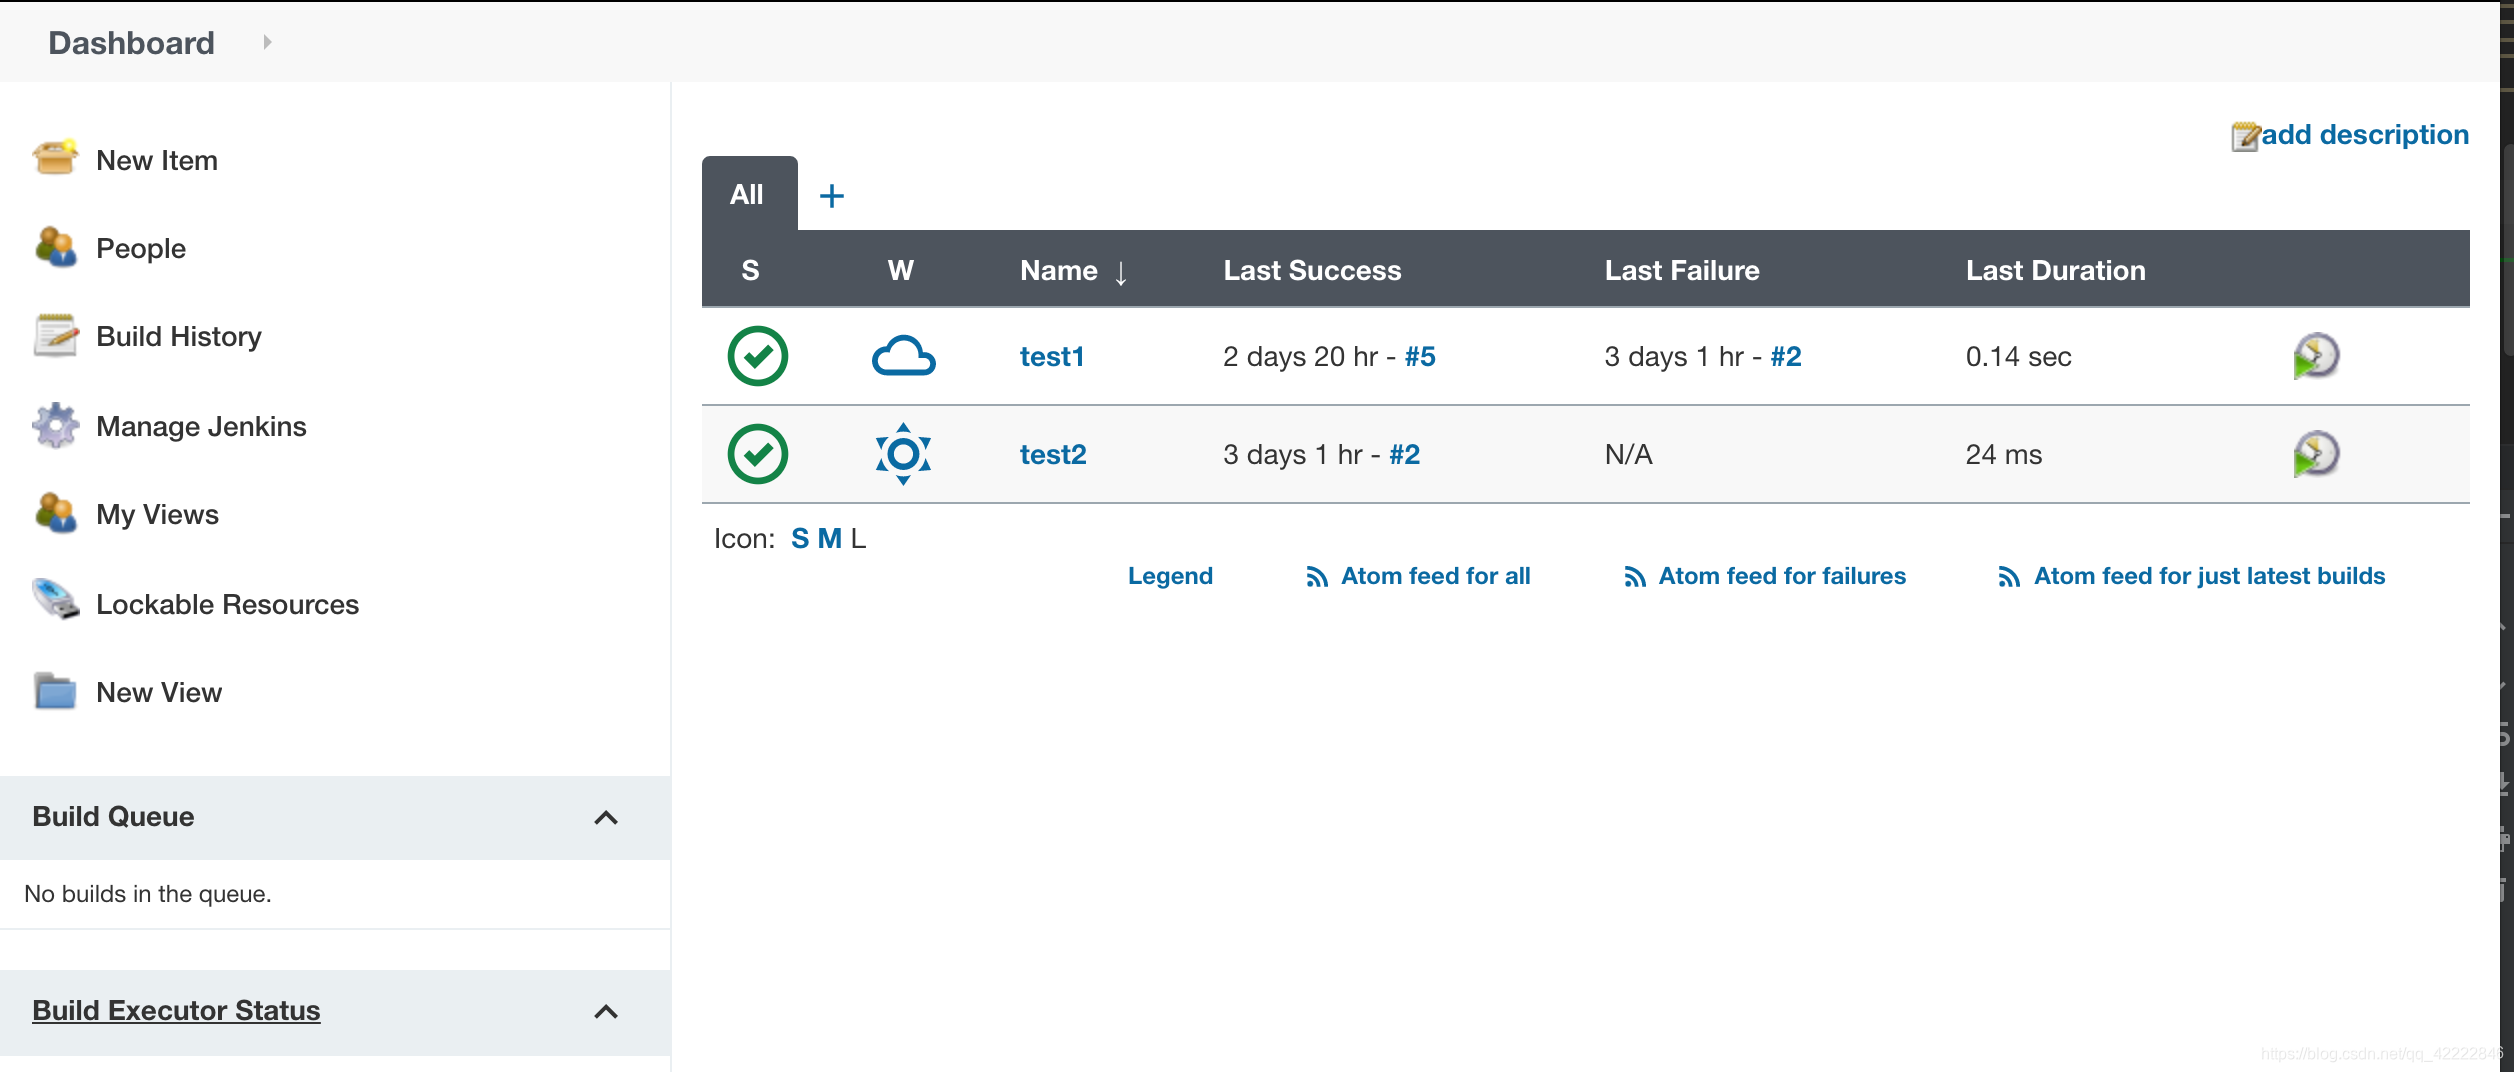This screenshot has height=1072, width=2514.
Task: Click the New View folder icon
Action: click(x=55, y=690)
